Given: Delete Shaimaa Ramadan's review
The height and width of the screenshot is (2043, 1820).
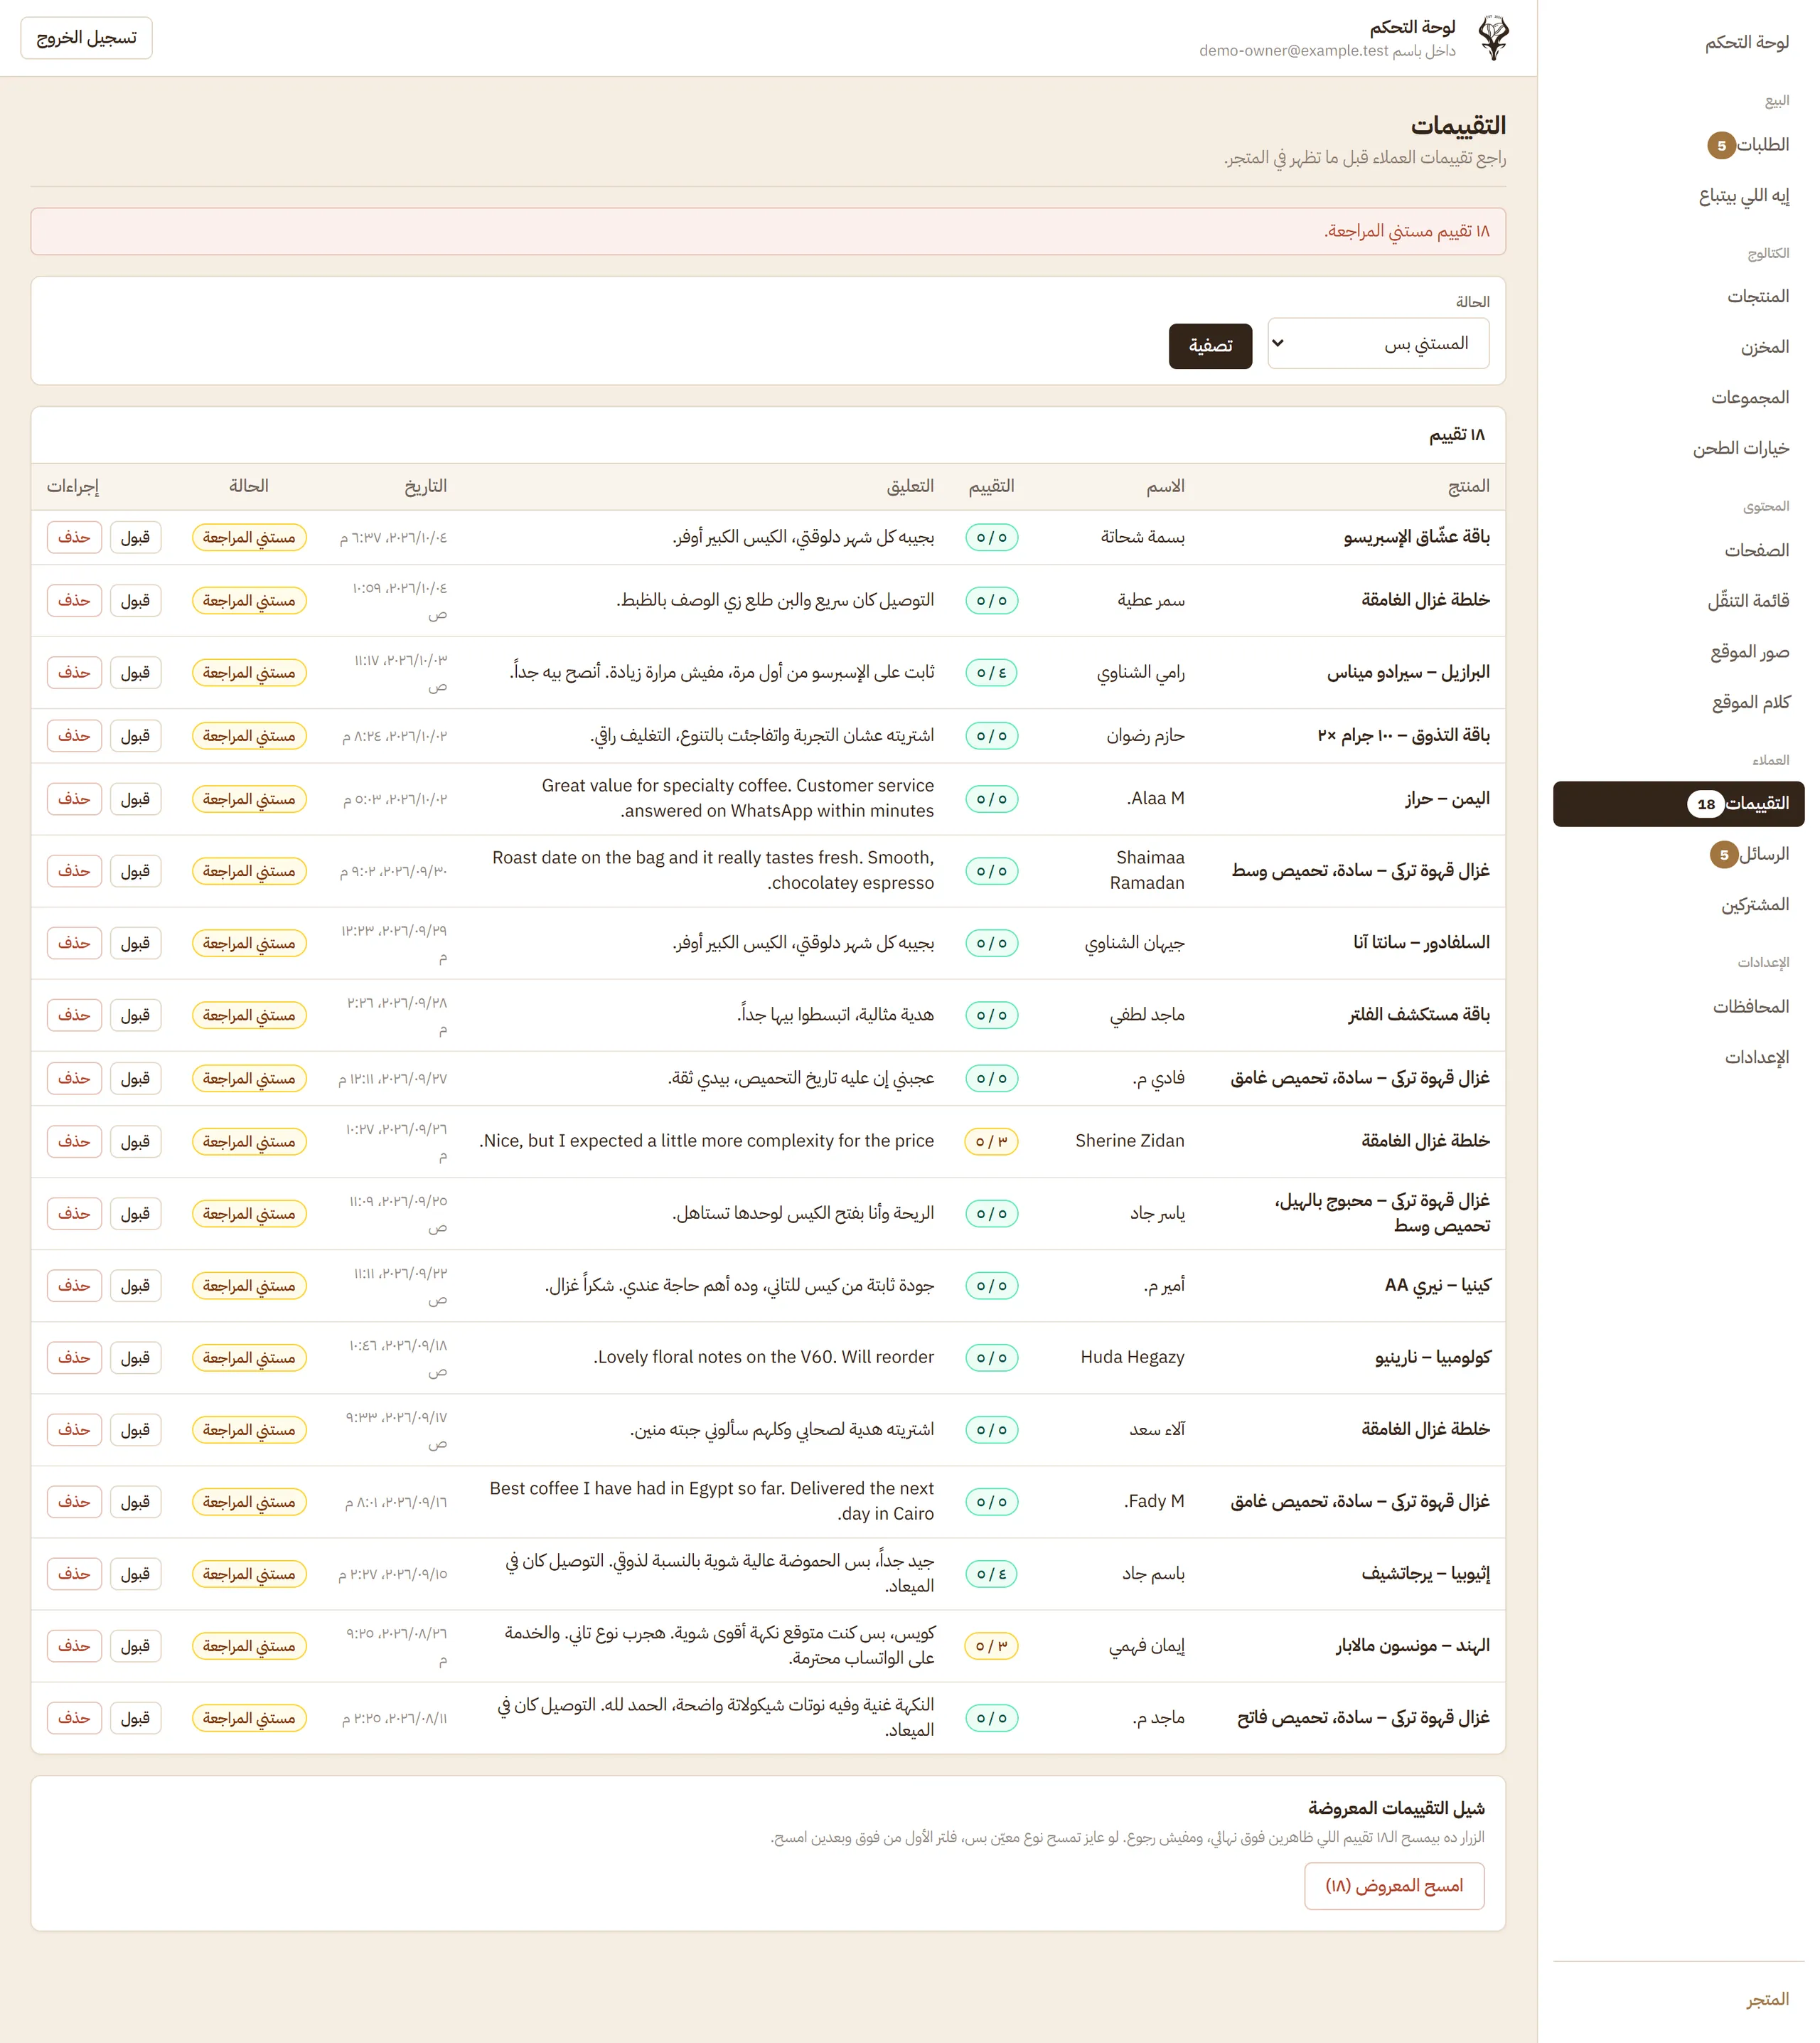Looking at the screenshot, I should tap(74, 871).
